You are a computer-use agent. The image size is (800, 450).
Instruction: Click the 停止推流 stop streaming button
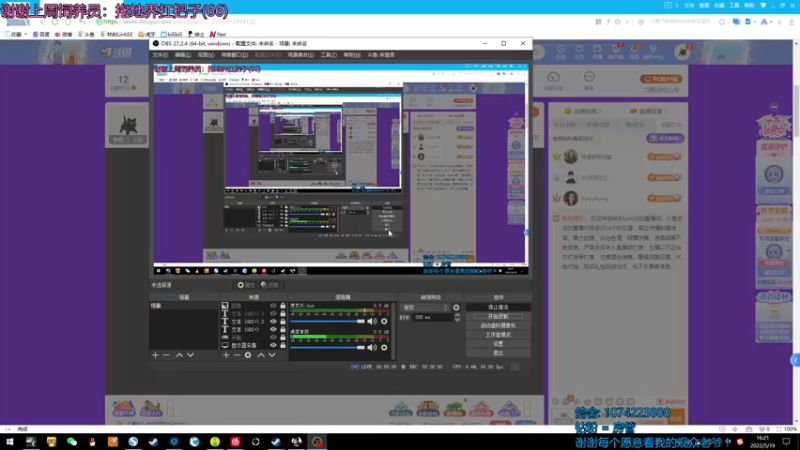point(498,308)
